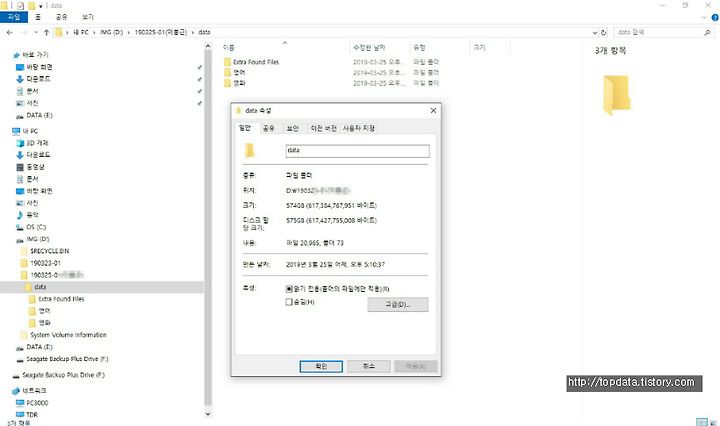Switch to 이전 버전 tab in properties

coord(323,129)
